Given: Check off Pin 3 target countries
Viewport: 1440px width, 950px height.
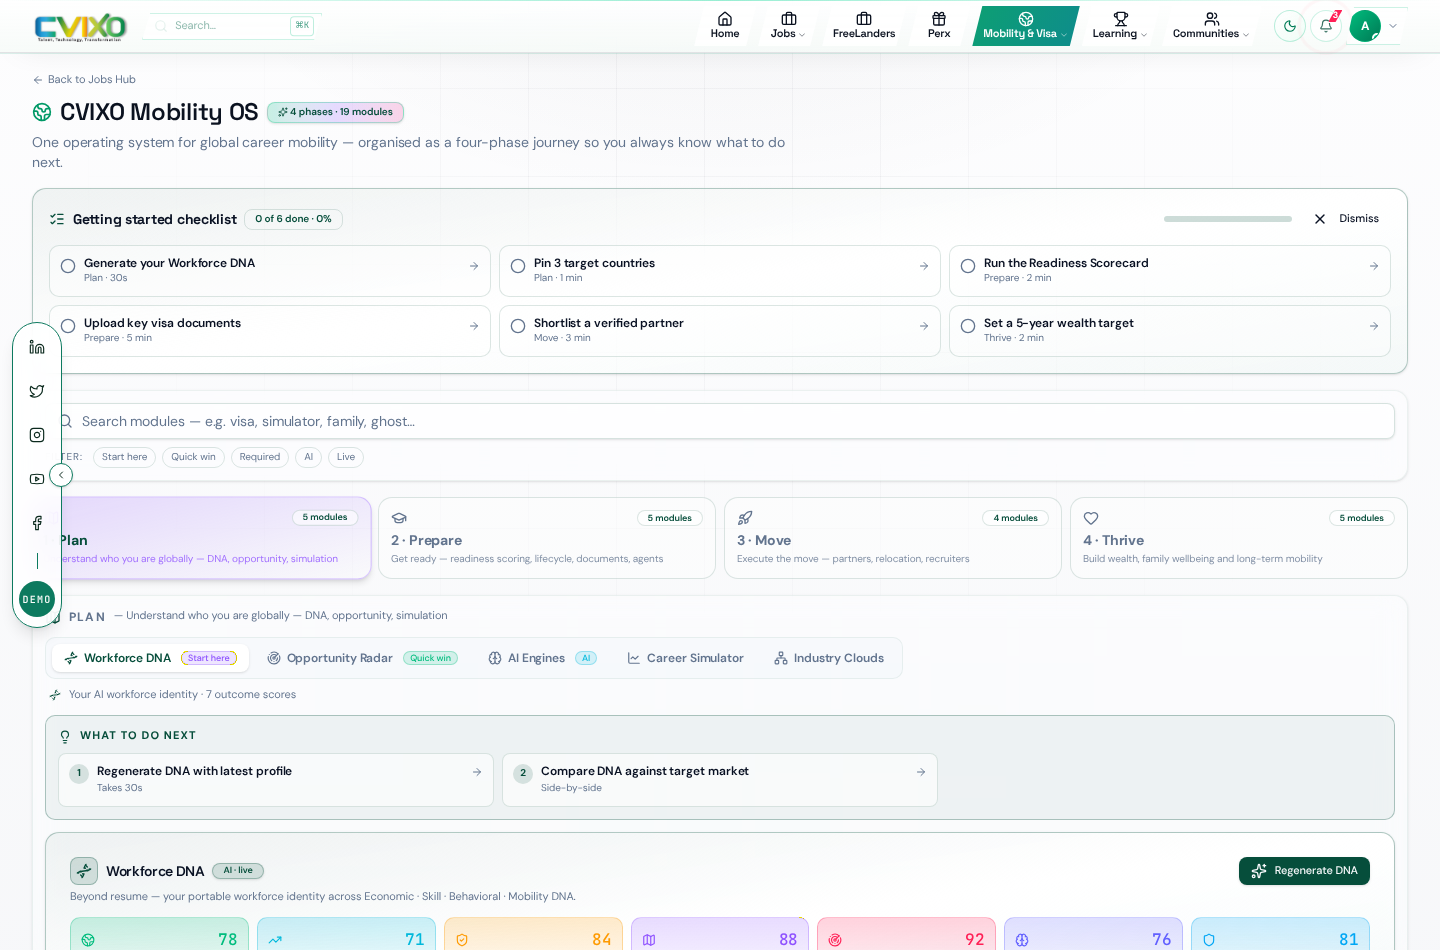Looking at the screenshot, I should pos(518,266).
